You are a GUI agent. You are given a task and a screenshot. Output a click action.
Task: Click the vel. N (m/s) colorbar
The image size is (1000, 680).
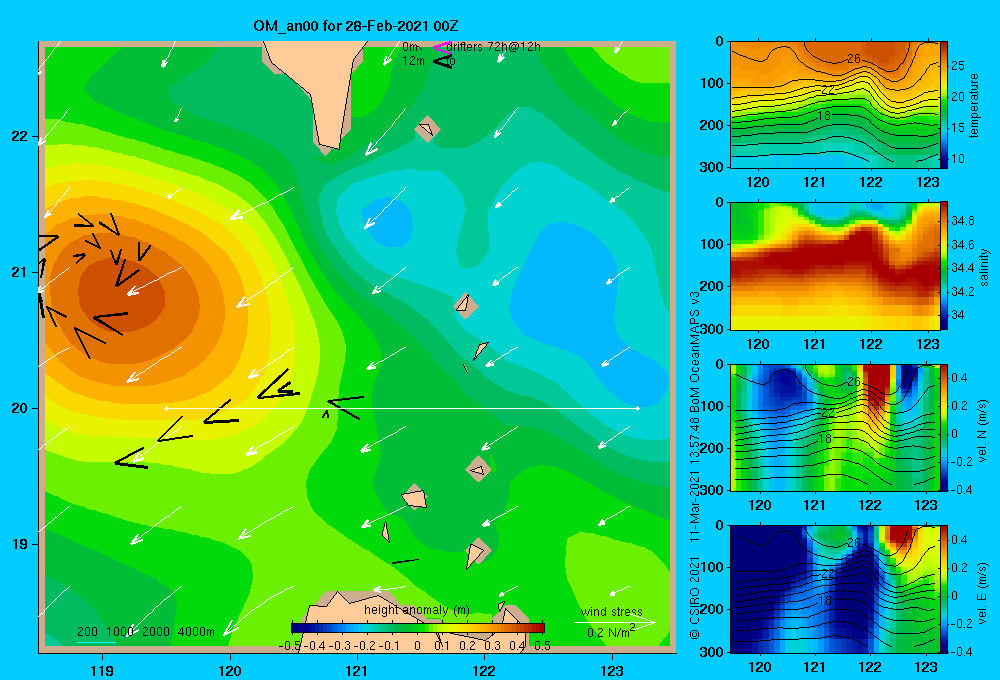944,427
